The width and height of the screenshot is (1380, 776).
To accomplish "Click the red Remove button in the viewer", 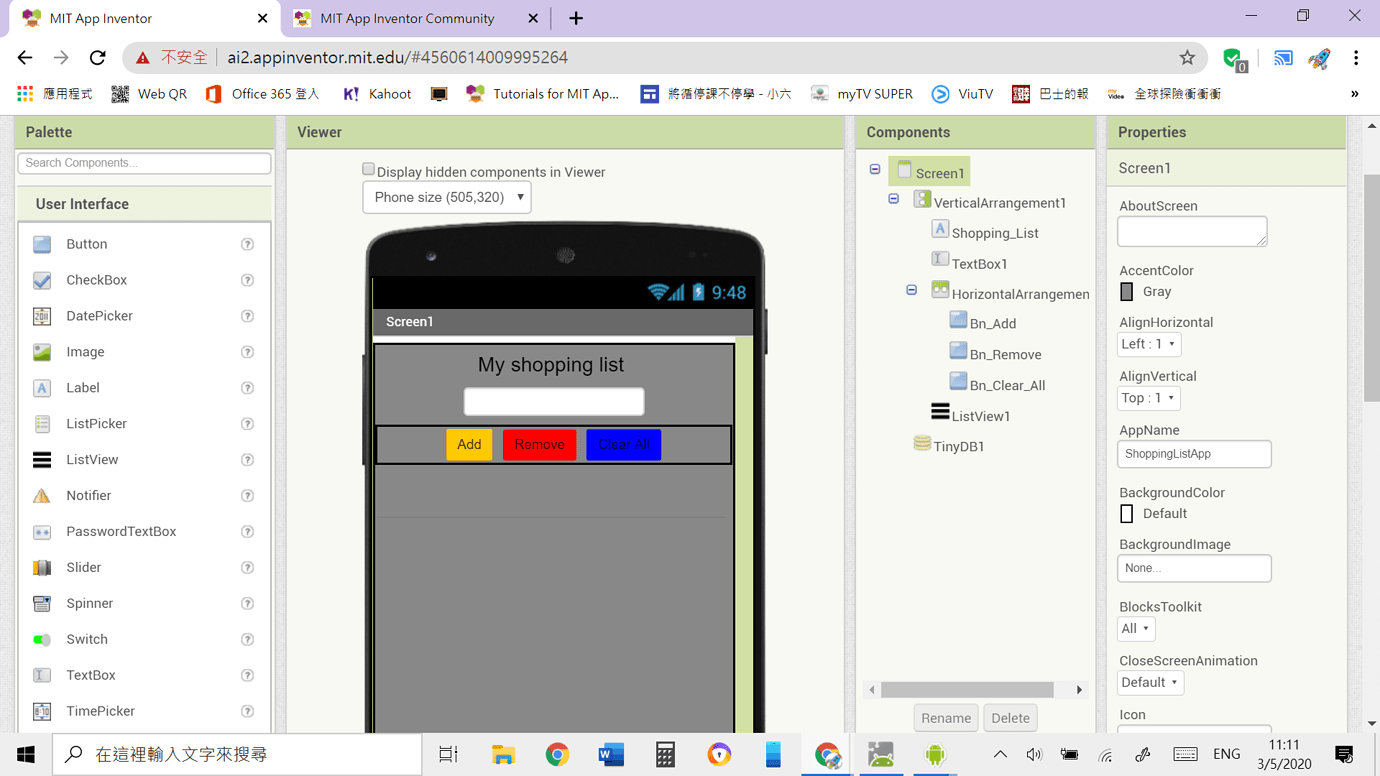I will click(539, 445).
